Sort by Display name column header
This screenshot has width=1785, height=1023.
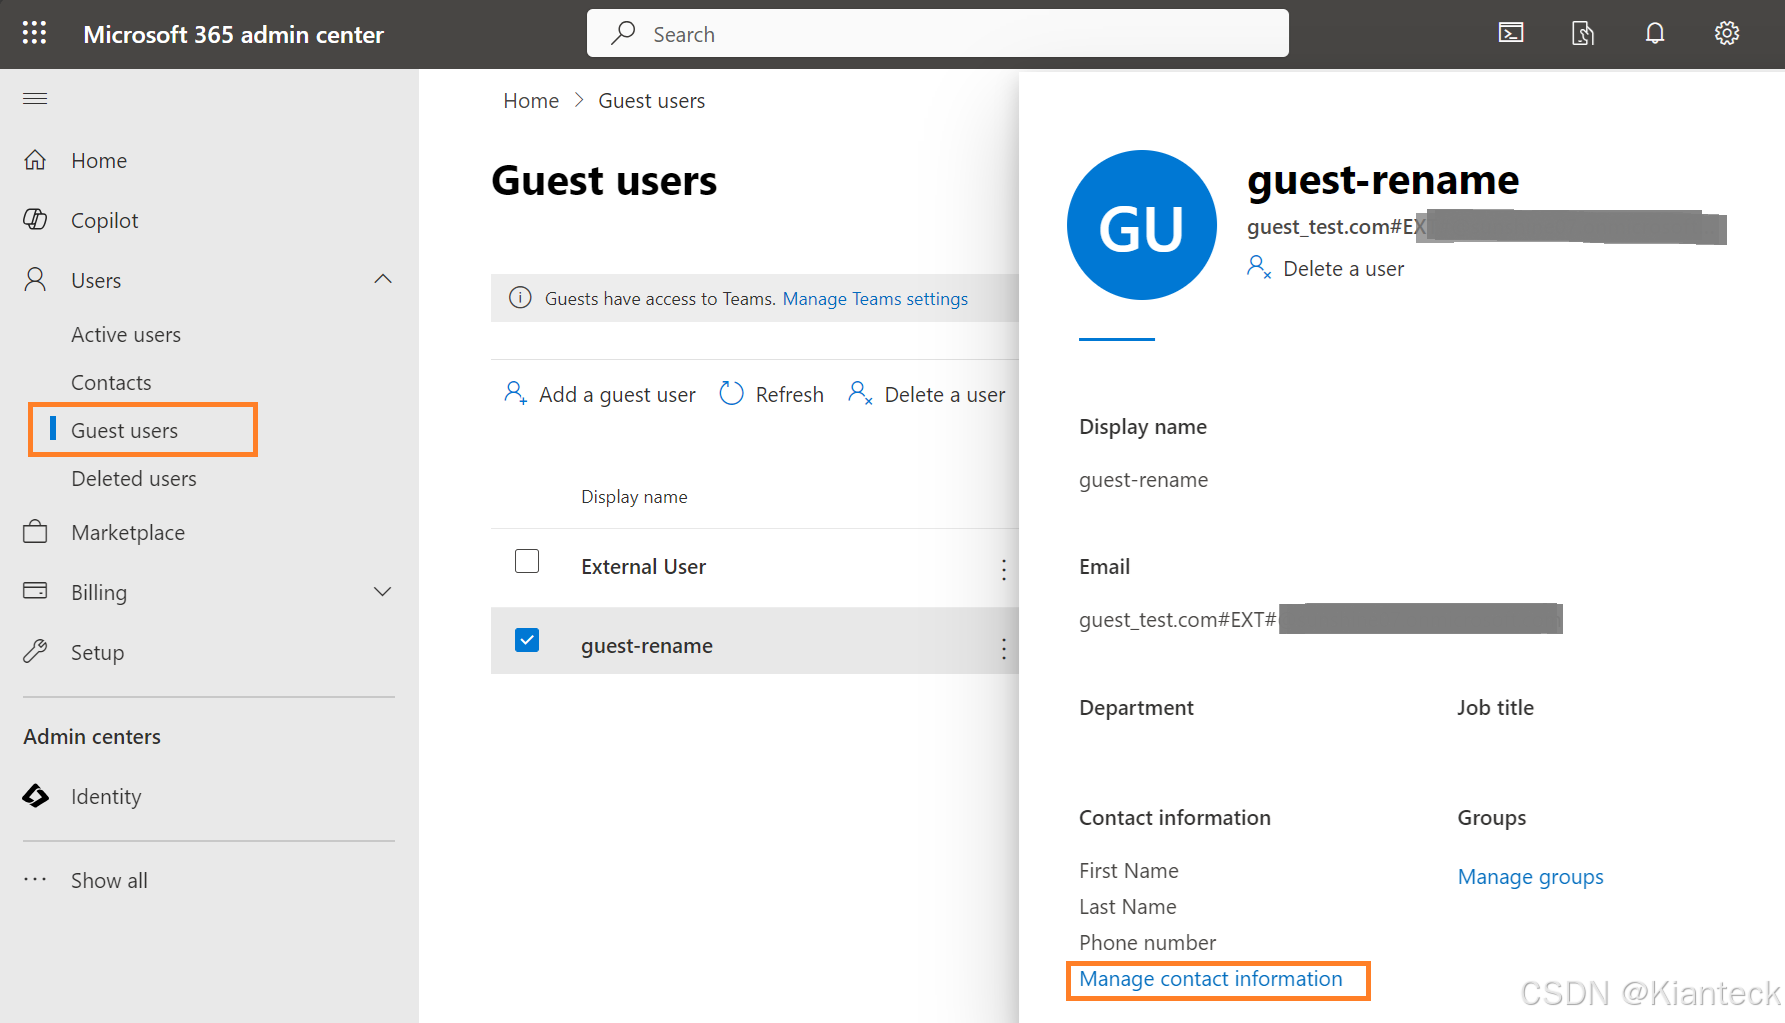pos(634,497)
